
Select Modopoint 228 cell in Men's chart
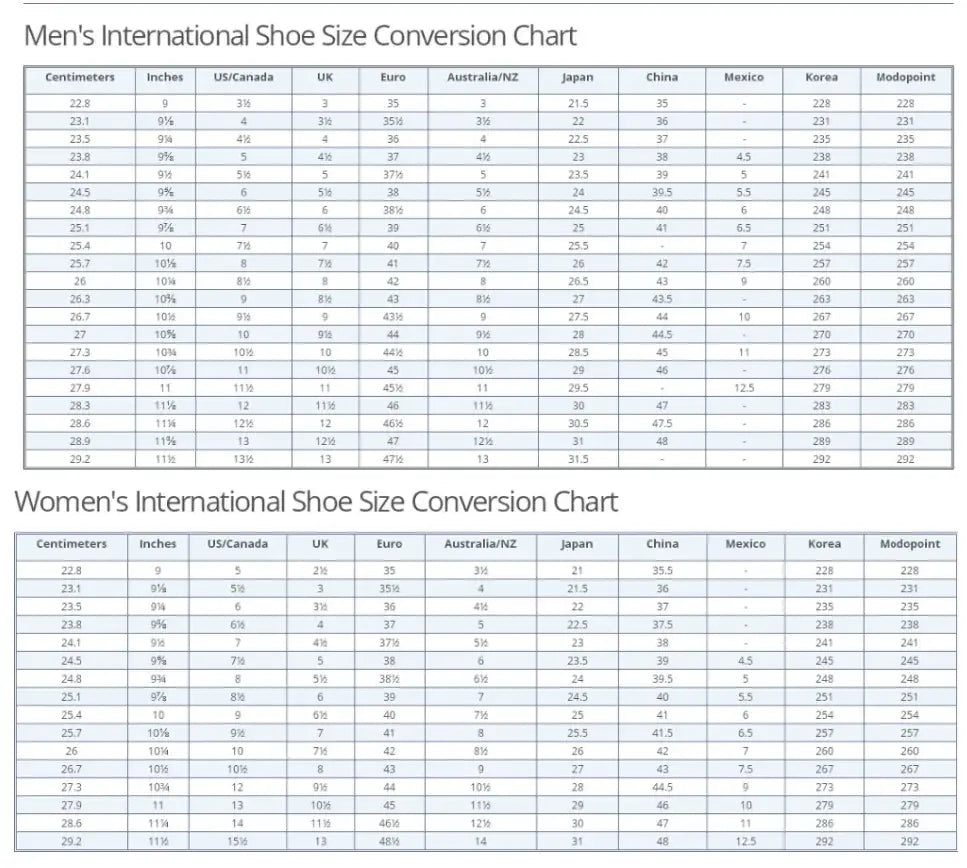(x=905, y=103)
